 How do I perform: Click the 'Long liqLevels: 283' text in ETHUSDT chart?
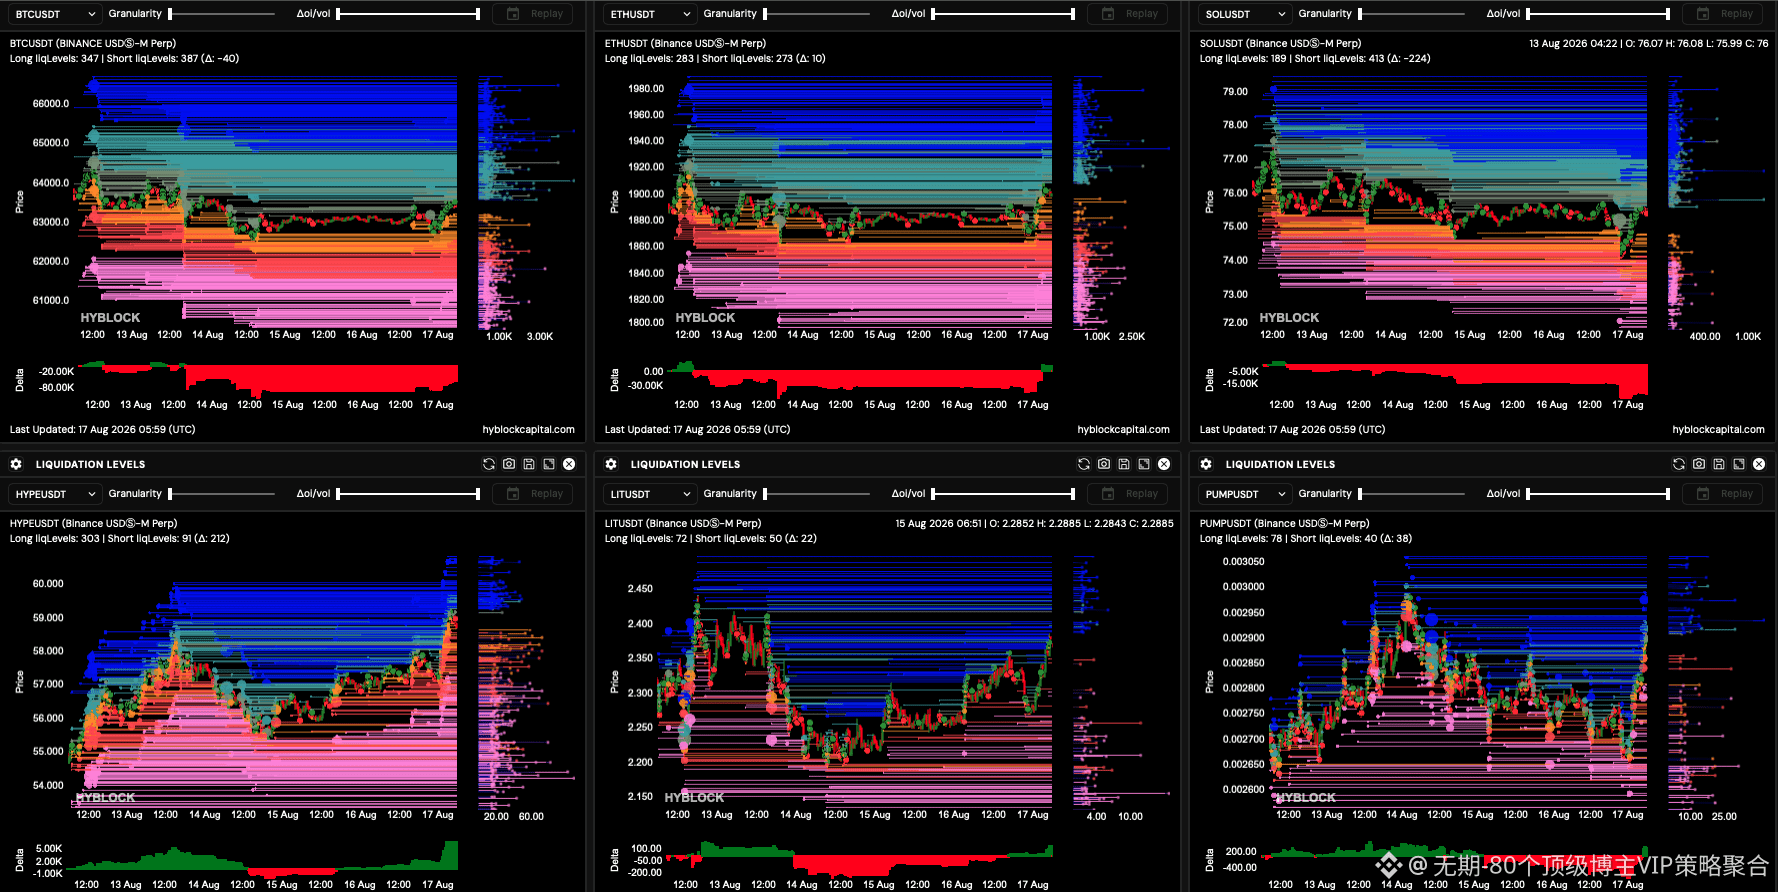tap(649, 59)
